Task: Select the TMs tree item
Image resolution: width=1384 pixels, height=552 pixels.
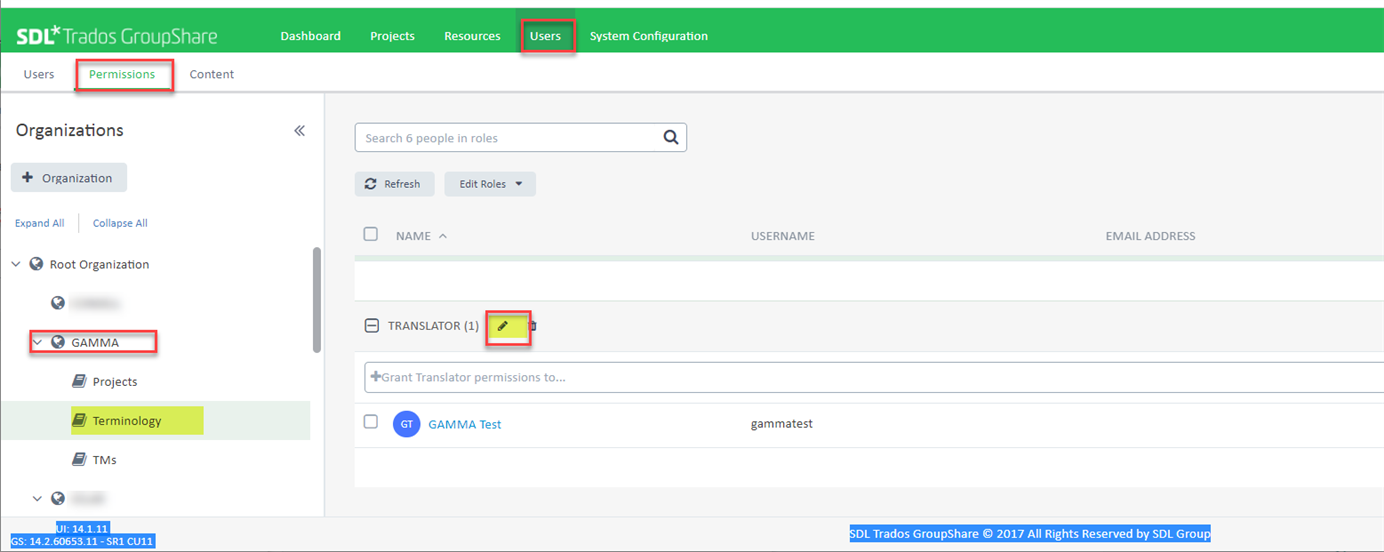Action: (x=105, y=460)
